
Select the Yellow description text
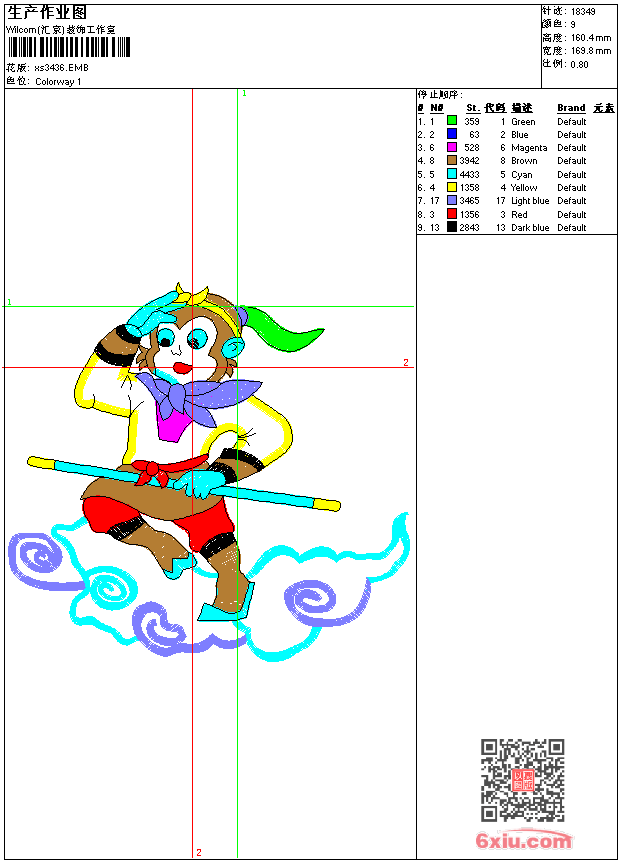pyautogui.click(x=524, y=188)
